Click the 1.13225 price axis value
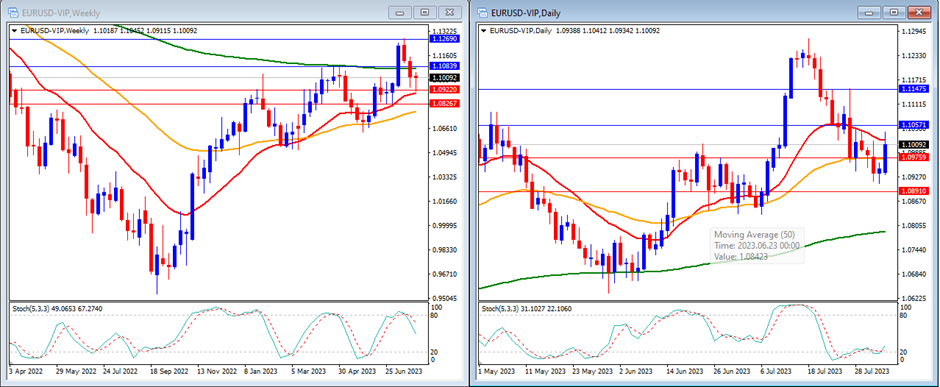Image resolution: width=940 pixels, height=387 pixels. [444, 31]
